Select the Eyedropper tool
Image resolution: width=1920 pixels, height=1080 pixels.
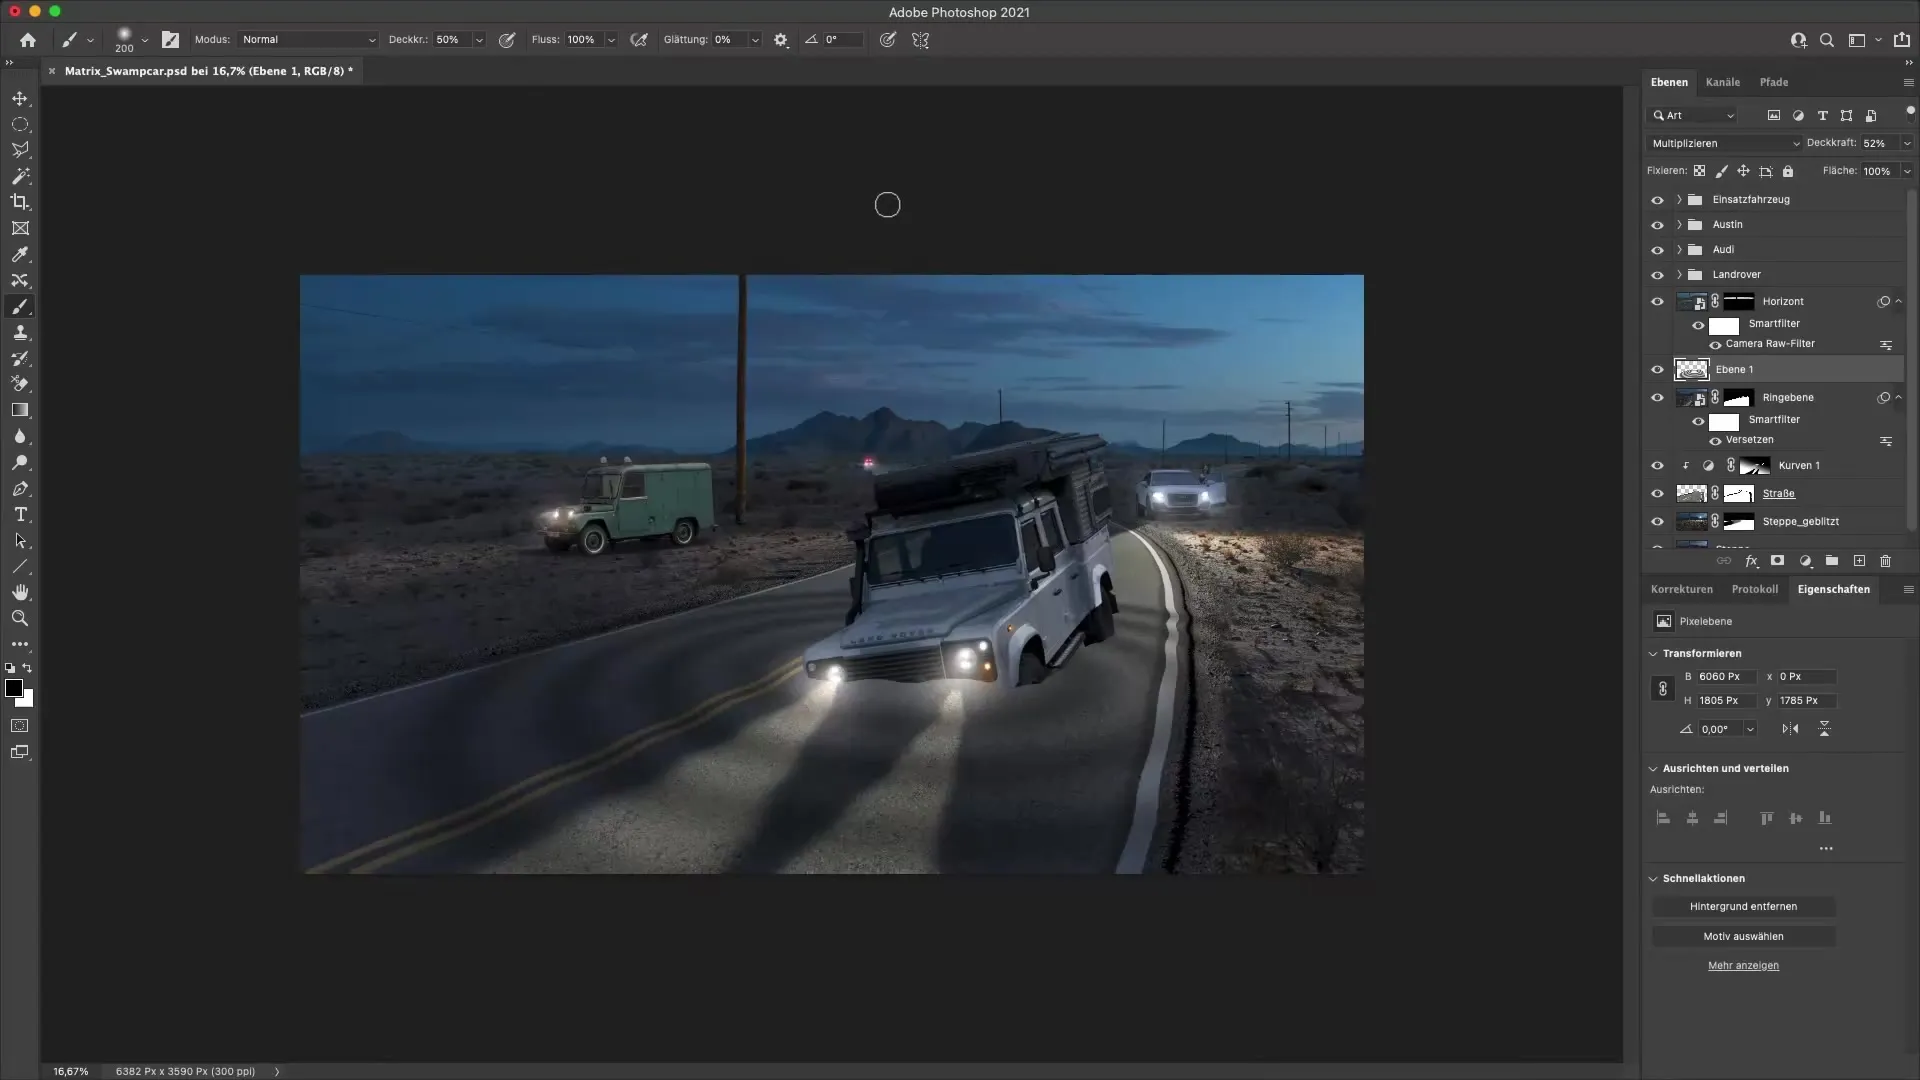click(20, 254)
